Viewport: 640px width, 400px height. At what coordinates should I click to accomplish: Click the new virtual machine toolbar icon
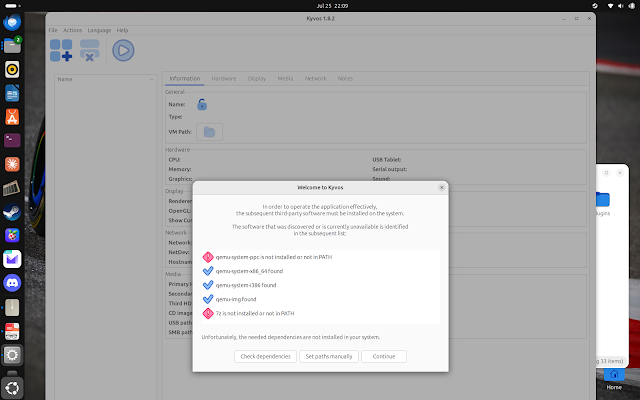click(61, 50)
